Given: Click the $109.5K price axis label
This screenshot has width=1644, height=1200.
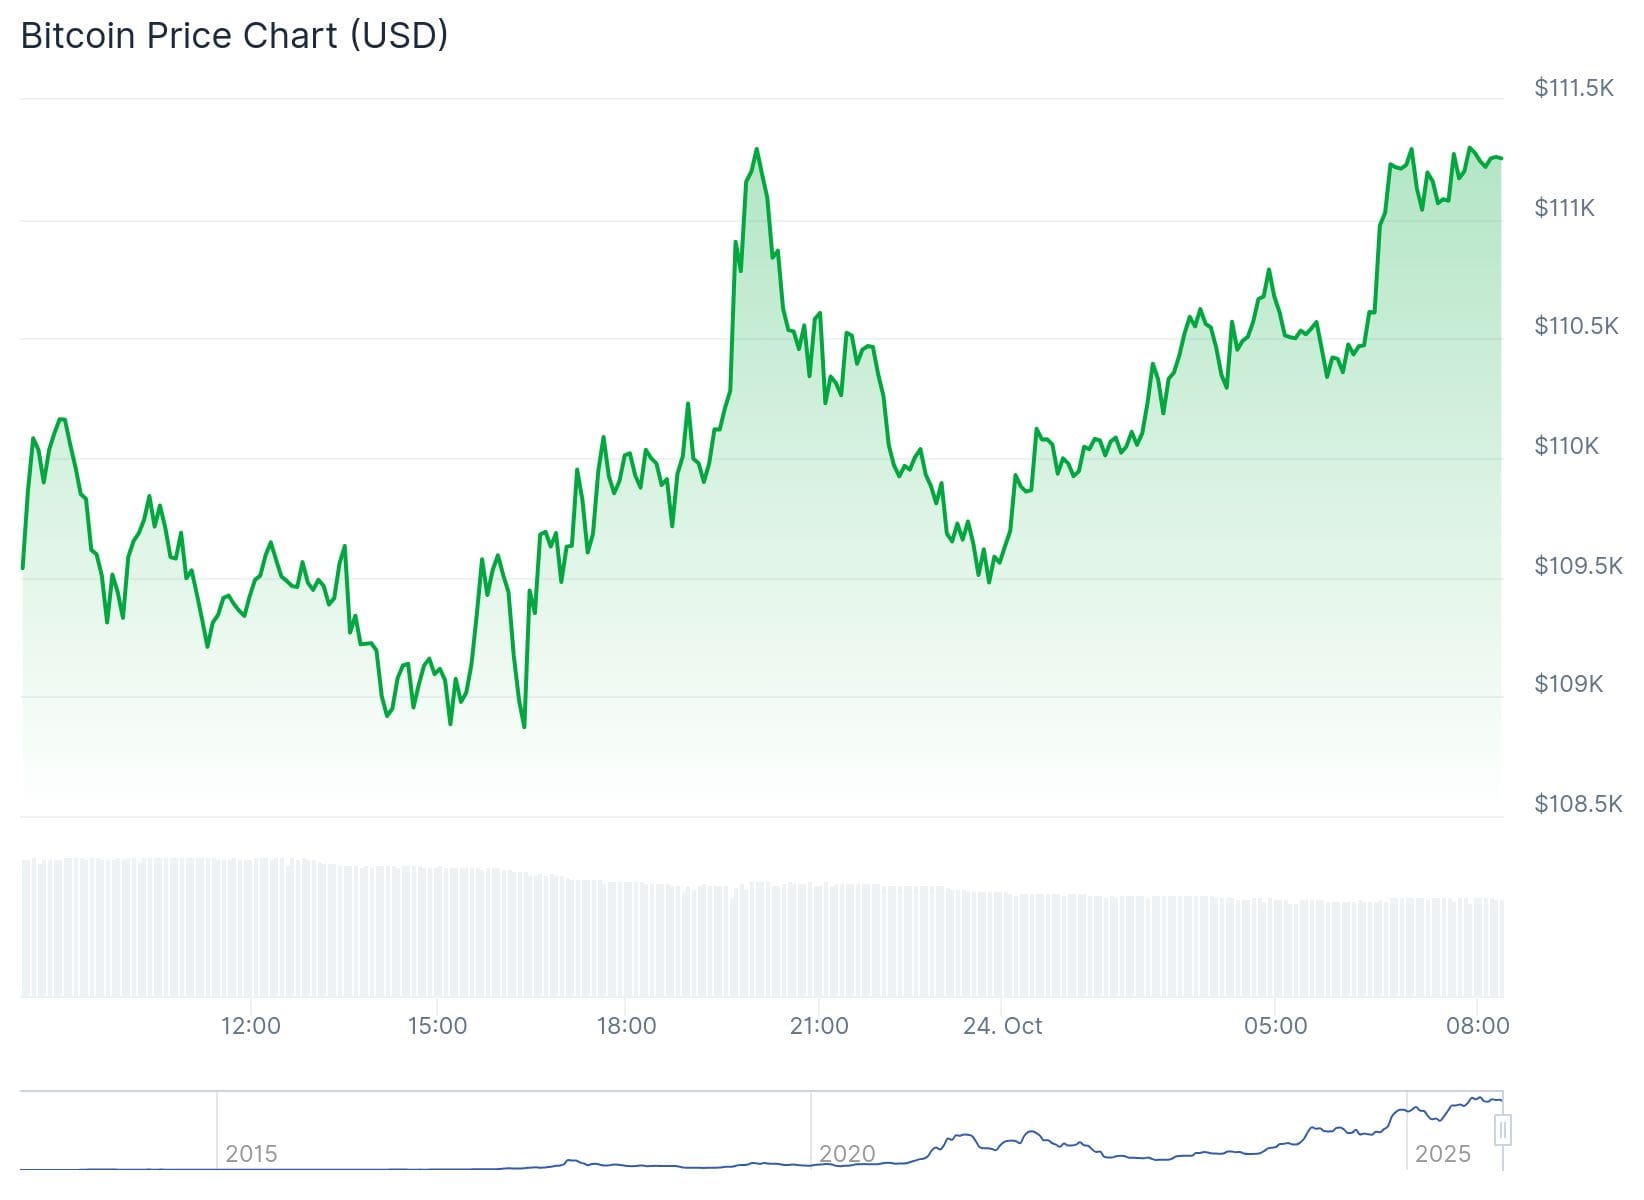Looking at the screenshot, I should [x=1578, y=566].
